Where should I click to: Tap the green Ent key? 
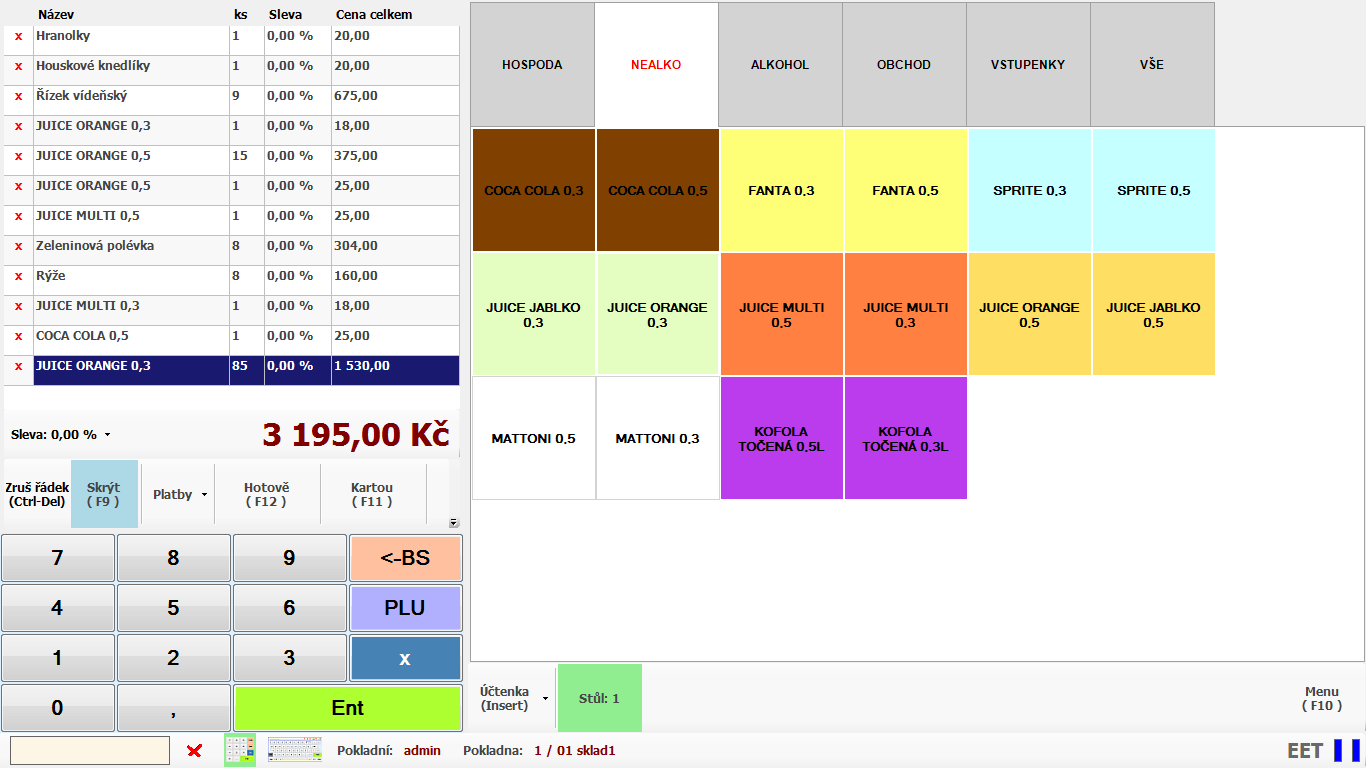coord(348,708)
